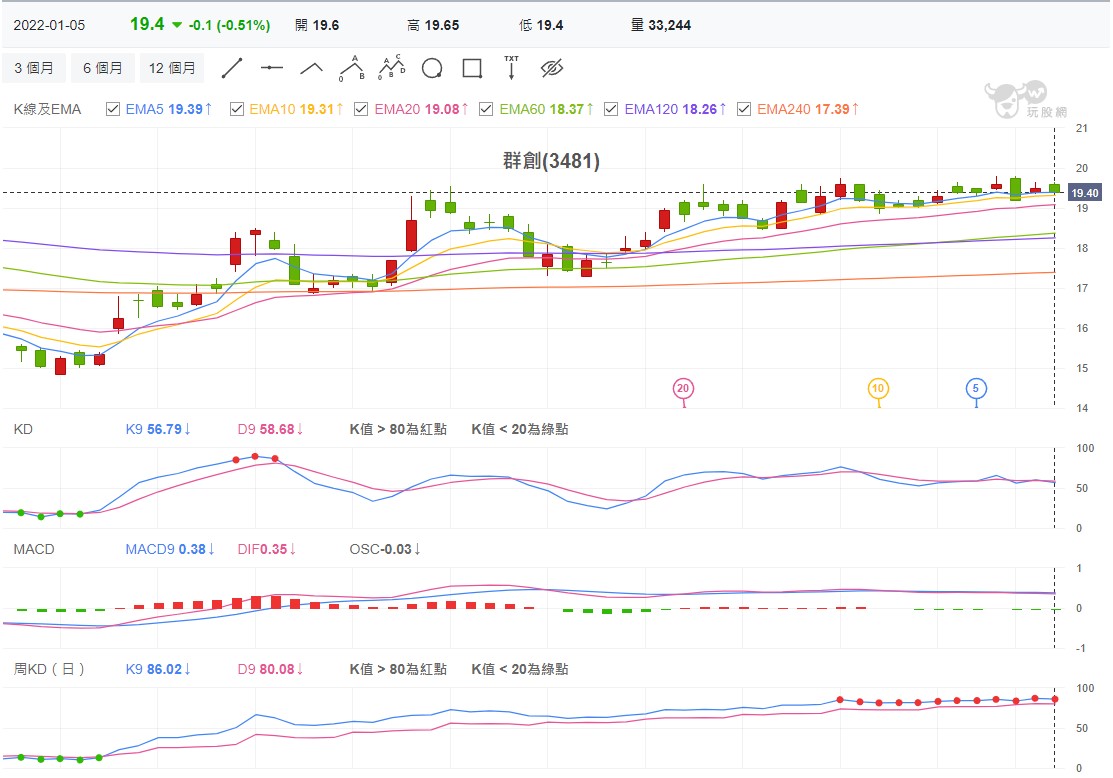Click the EMA60 18.37 value label

546,109
